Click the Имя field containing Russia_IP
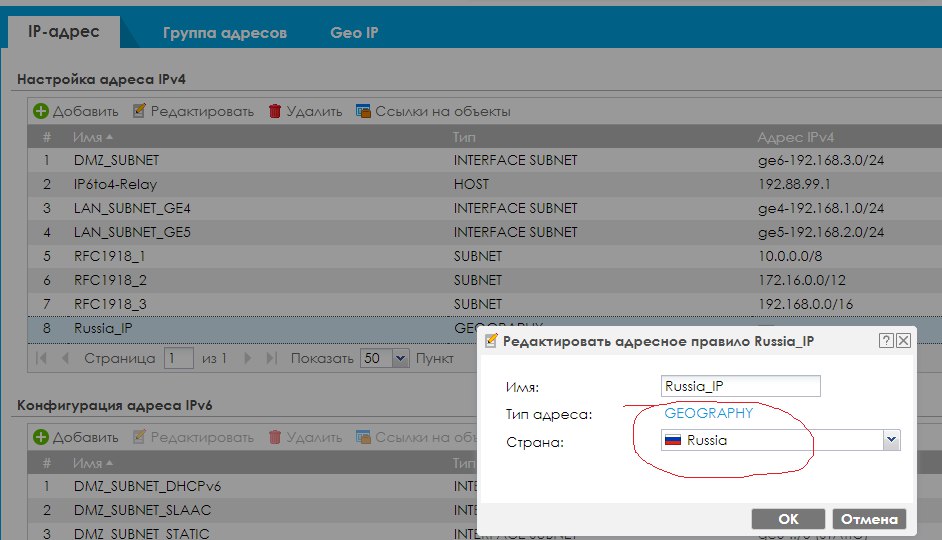Screen dimensions: 942x540 740,386
